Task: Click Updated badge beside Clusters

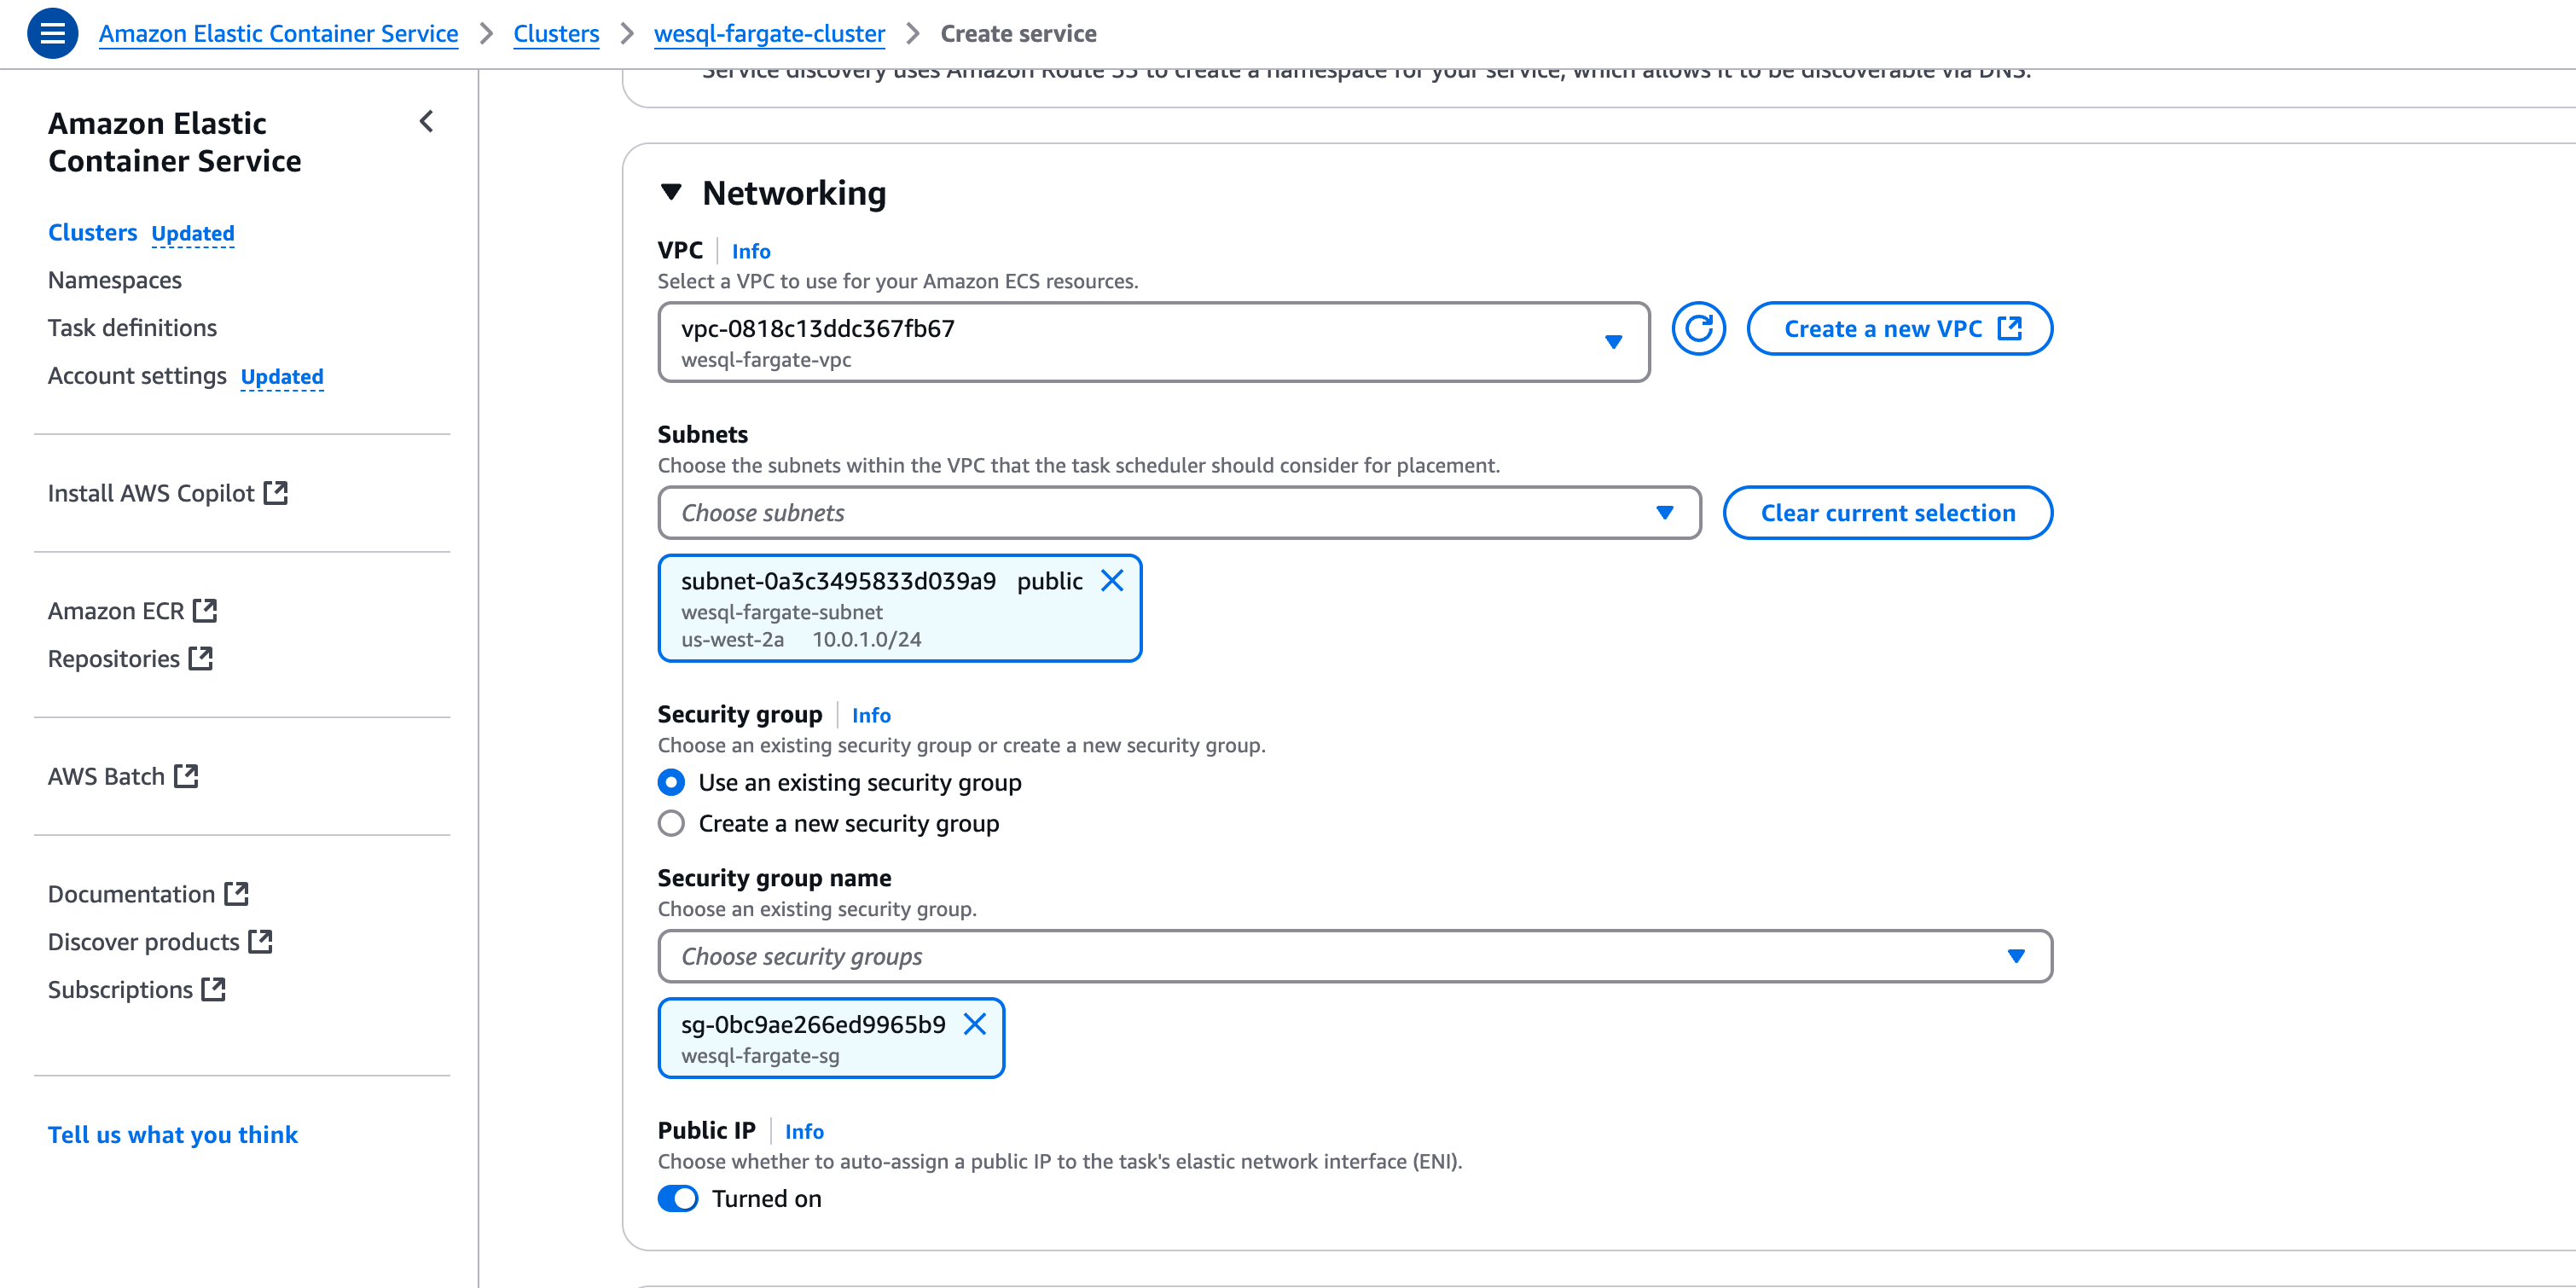Action: pyautogui.click(x=193, y=233)
